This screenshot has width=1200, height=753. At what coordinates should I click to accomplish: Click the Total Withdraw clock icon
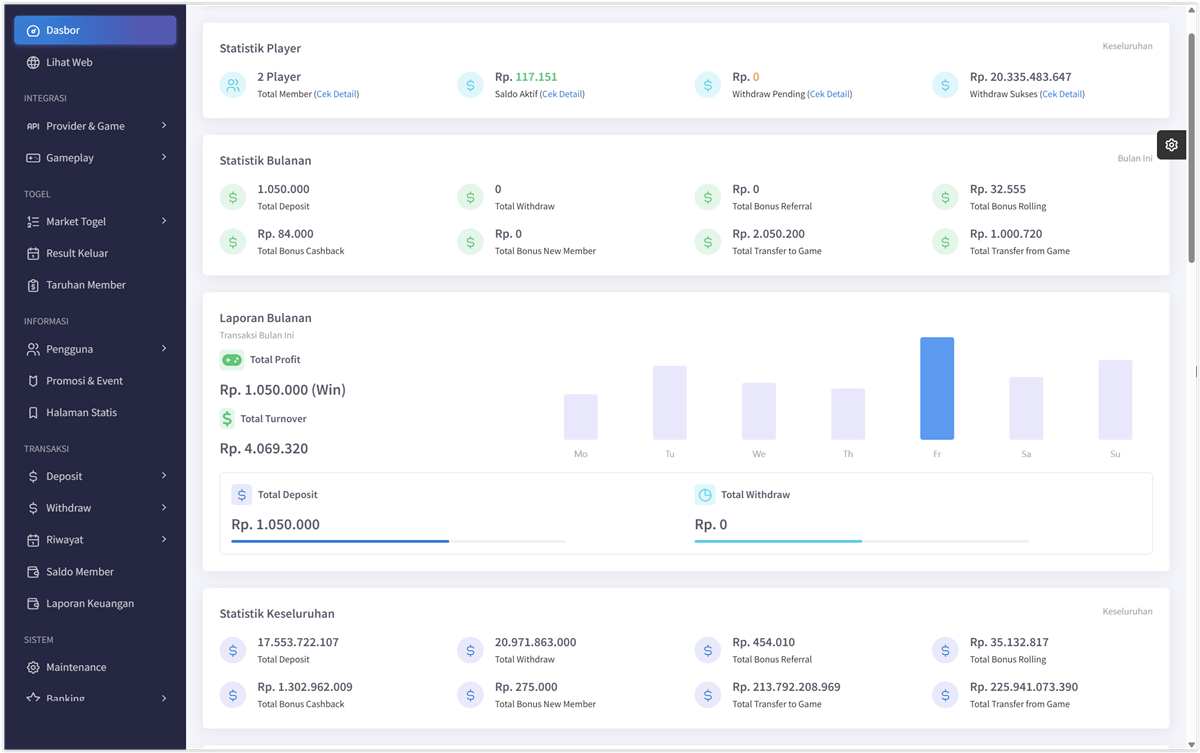tap(705, 495)
